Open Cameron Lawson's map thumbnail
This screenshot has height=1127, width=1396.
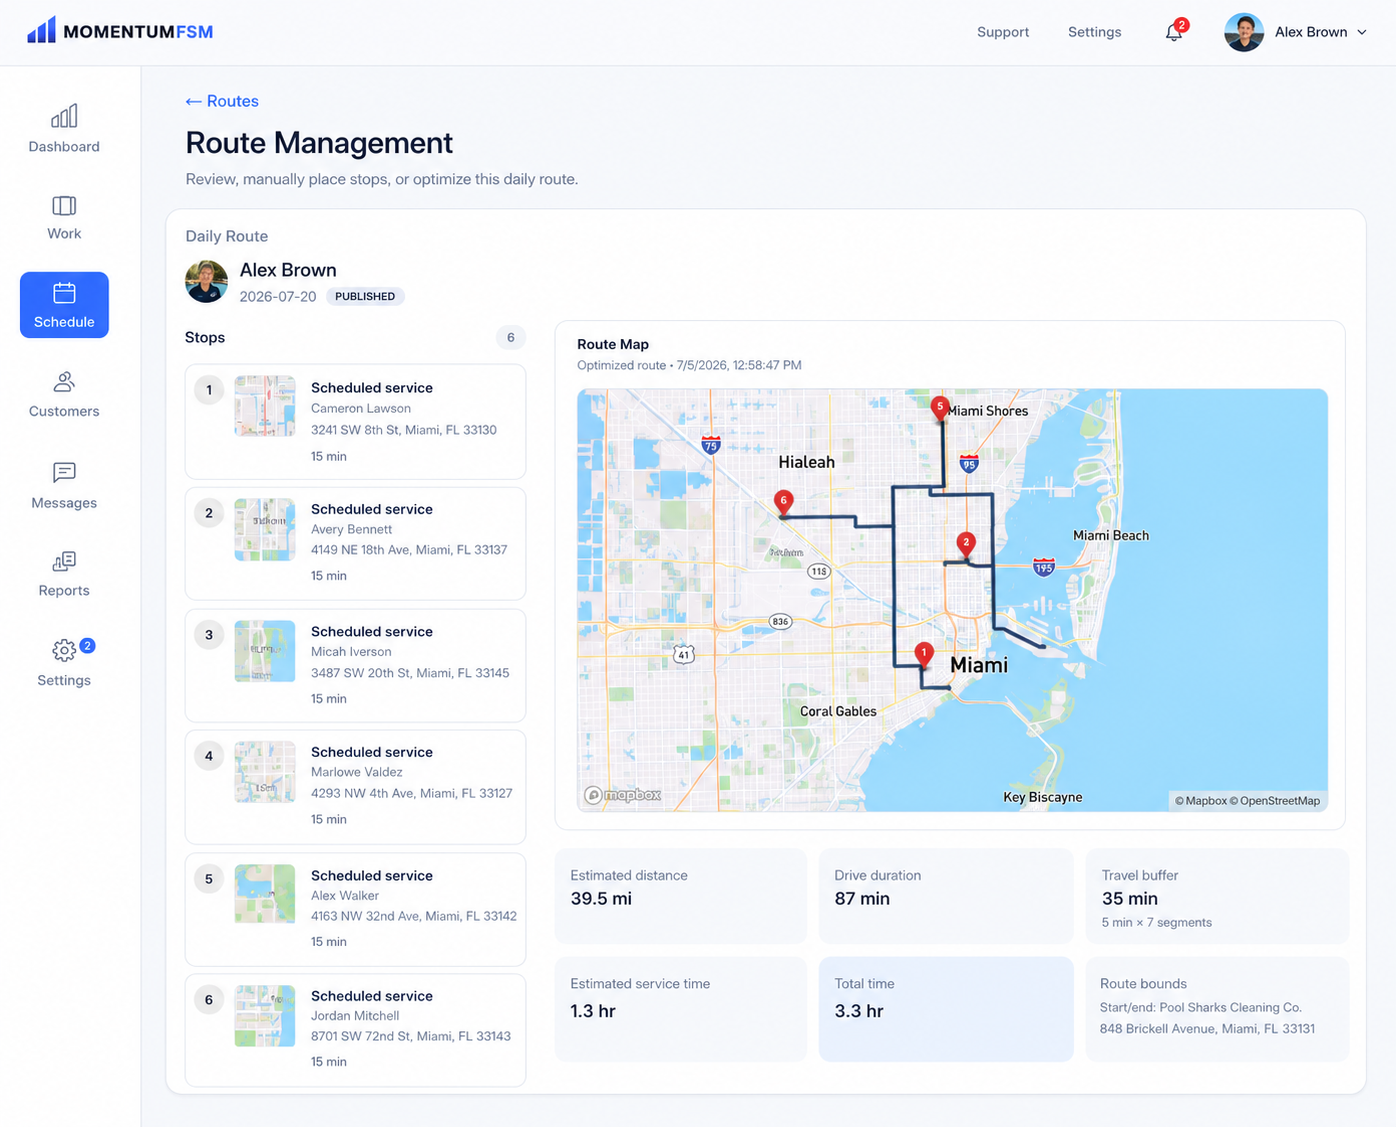[x=265, y=406]
